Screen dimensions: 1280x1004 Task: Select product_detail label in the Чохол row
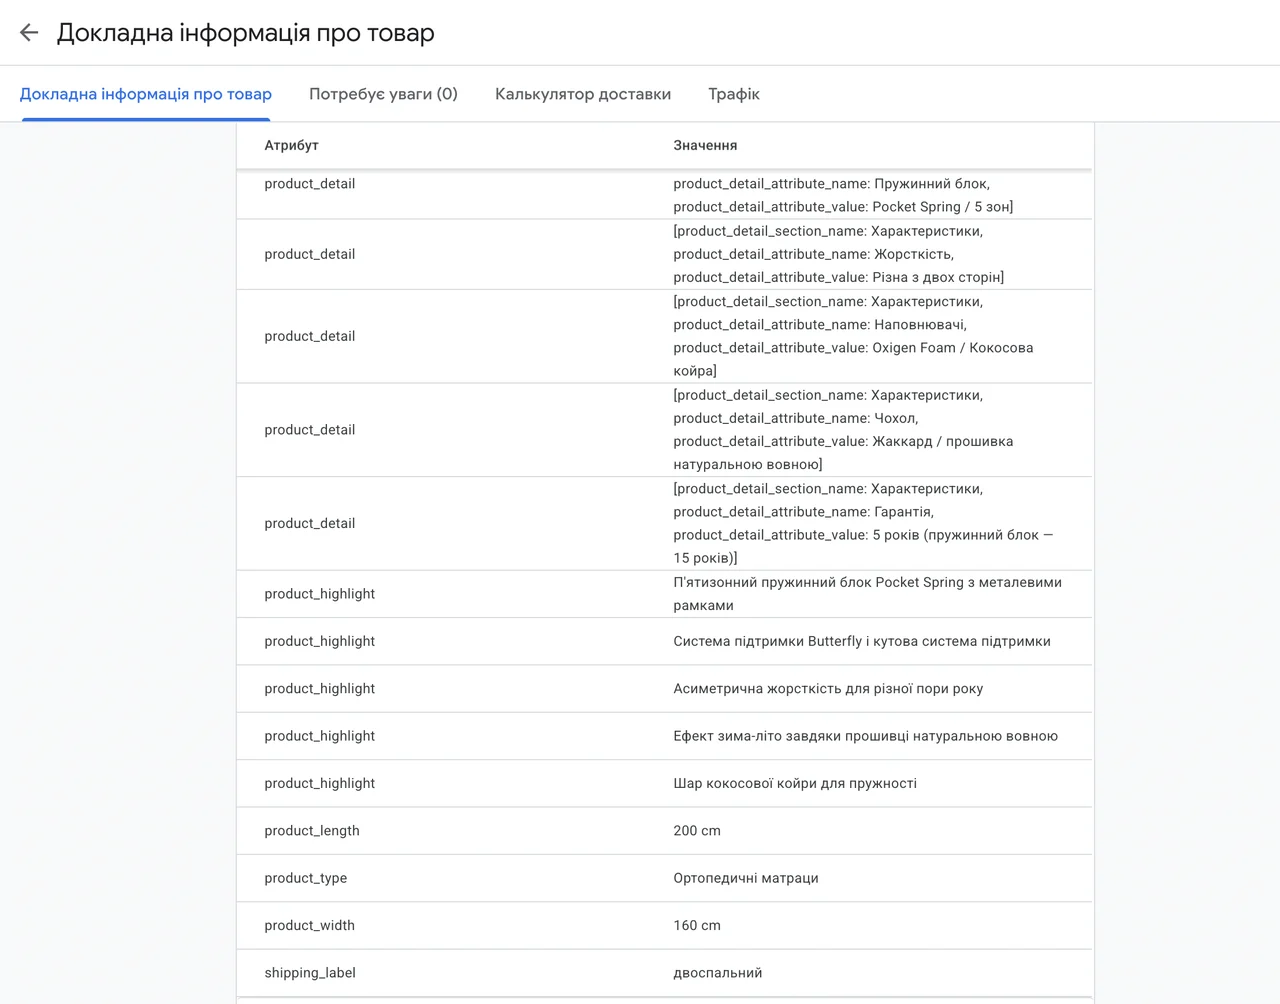point(310,430)
